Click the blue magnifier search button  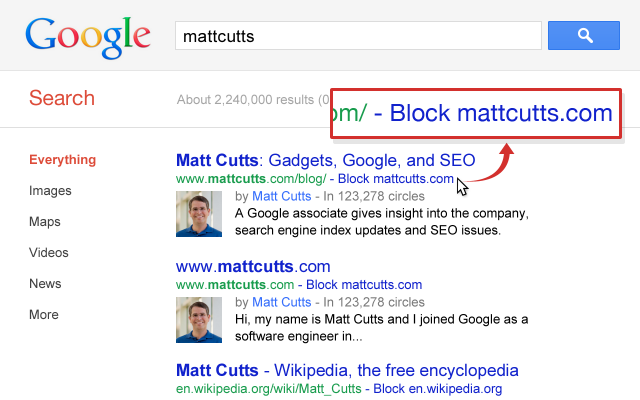click(x=584, y=36)
